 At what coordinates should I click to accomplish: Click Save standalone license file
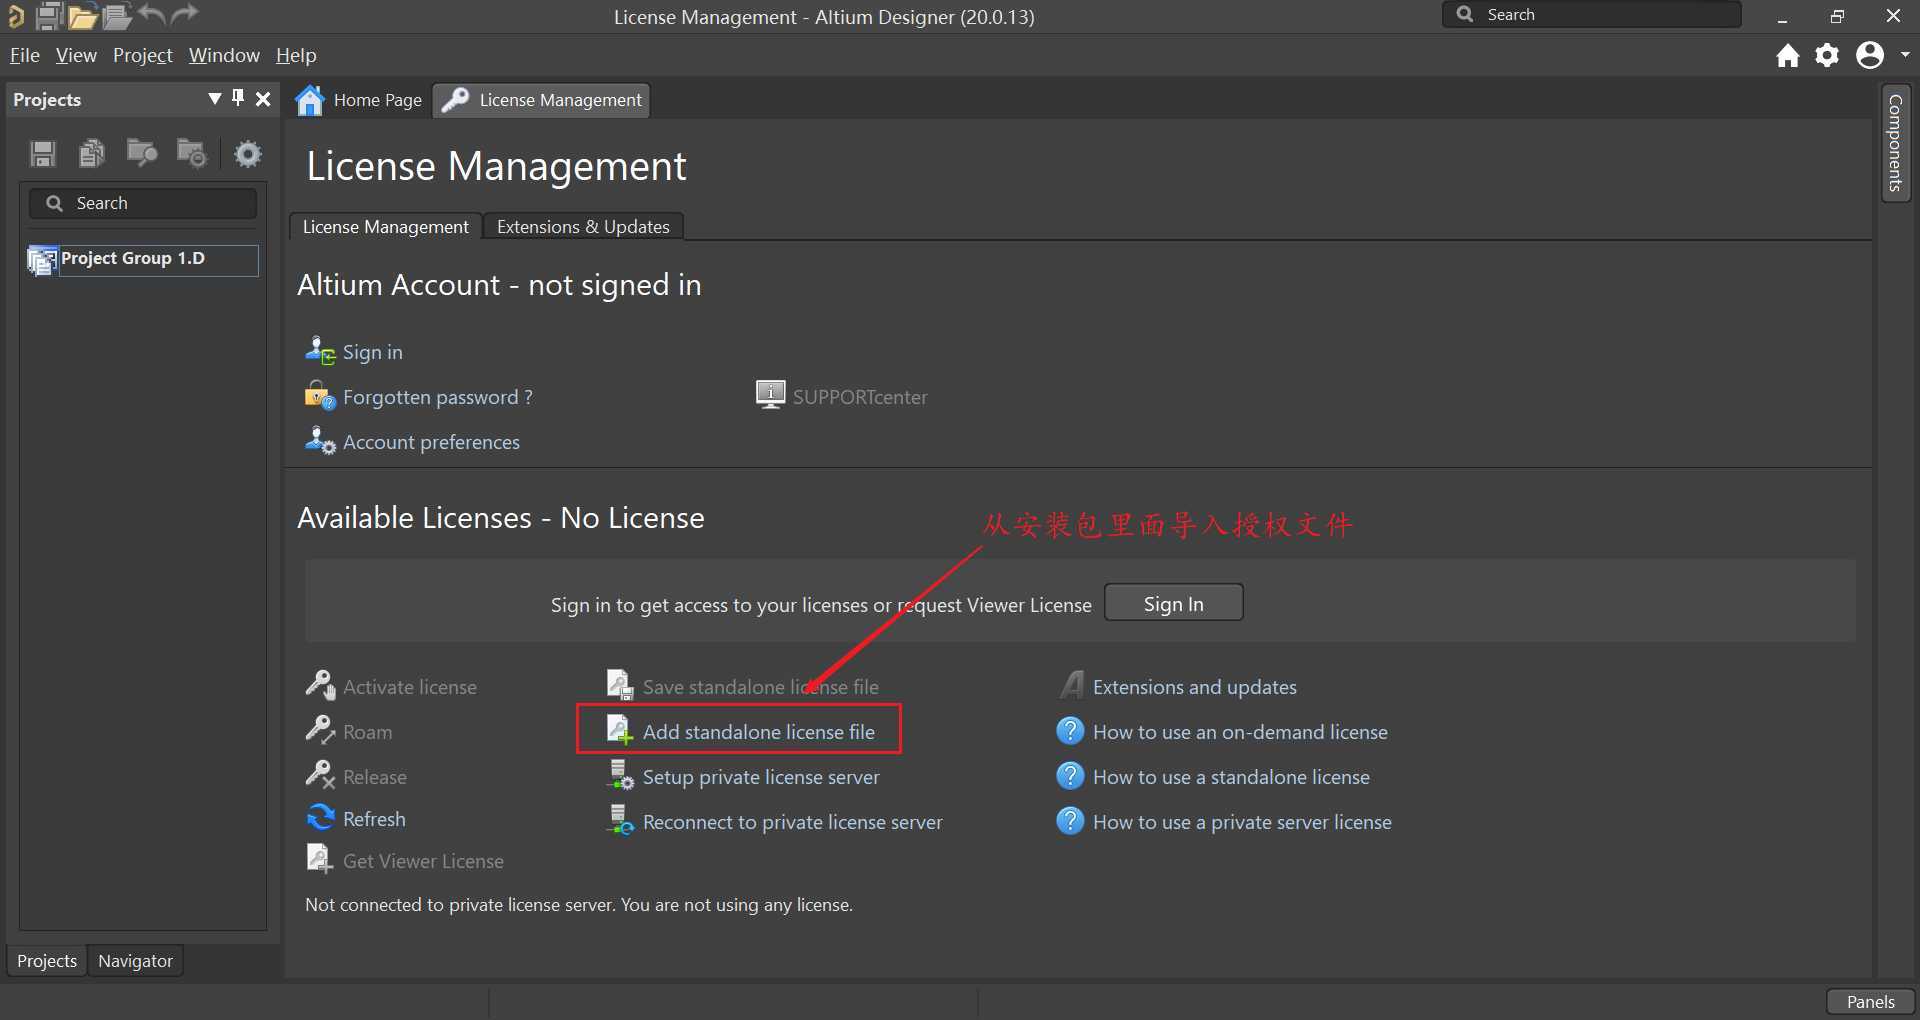coord(761,687)
